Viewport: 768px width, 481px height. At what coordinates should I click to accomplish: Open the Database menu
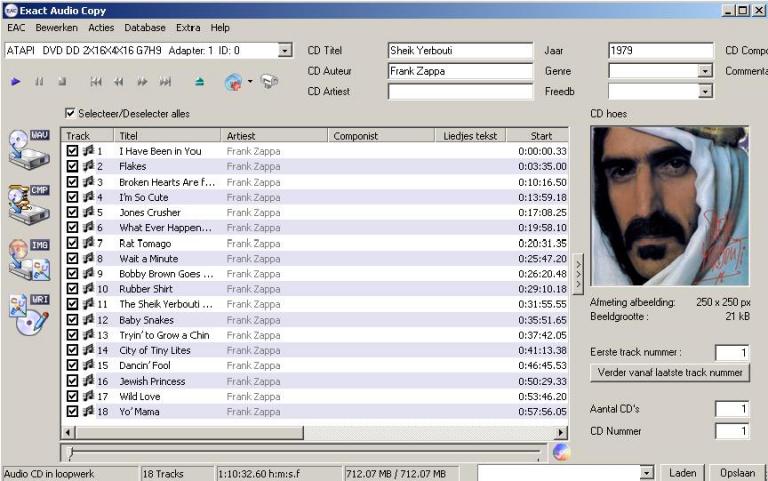point(145,28)
